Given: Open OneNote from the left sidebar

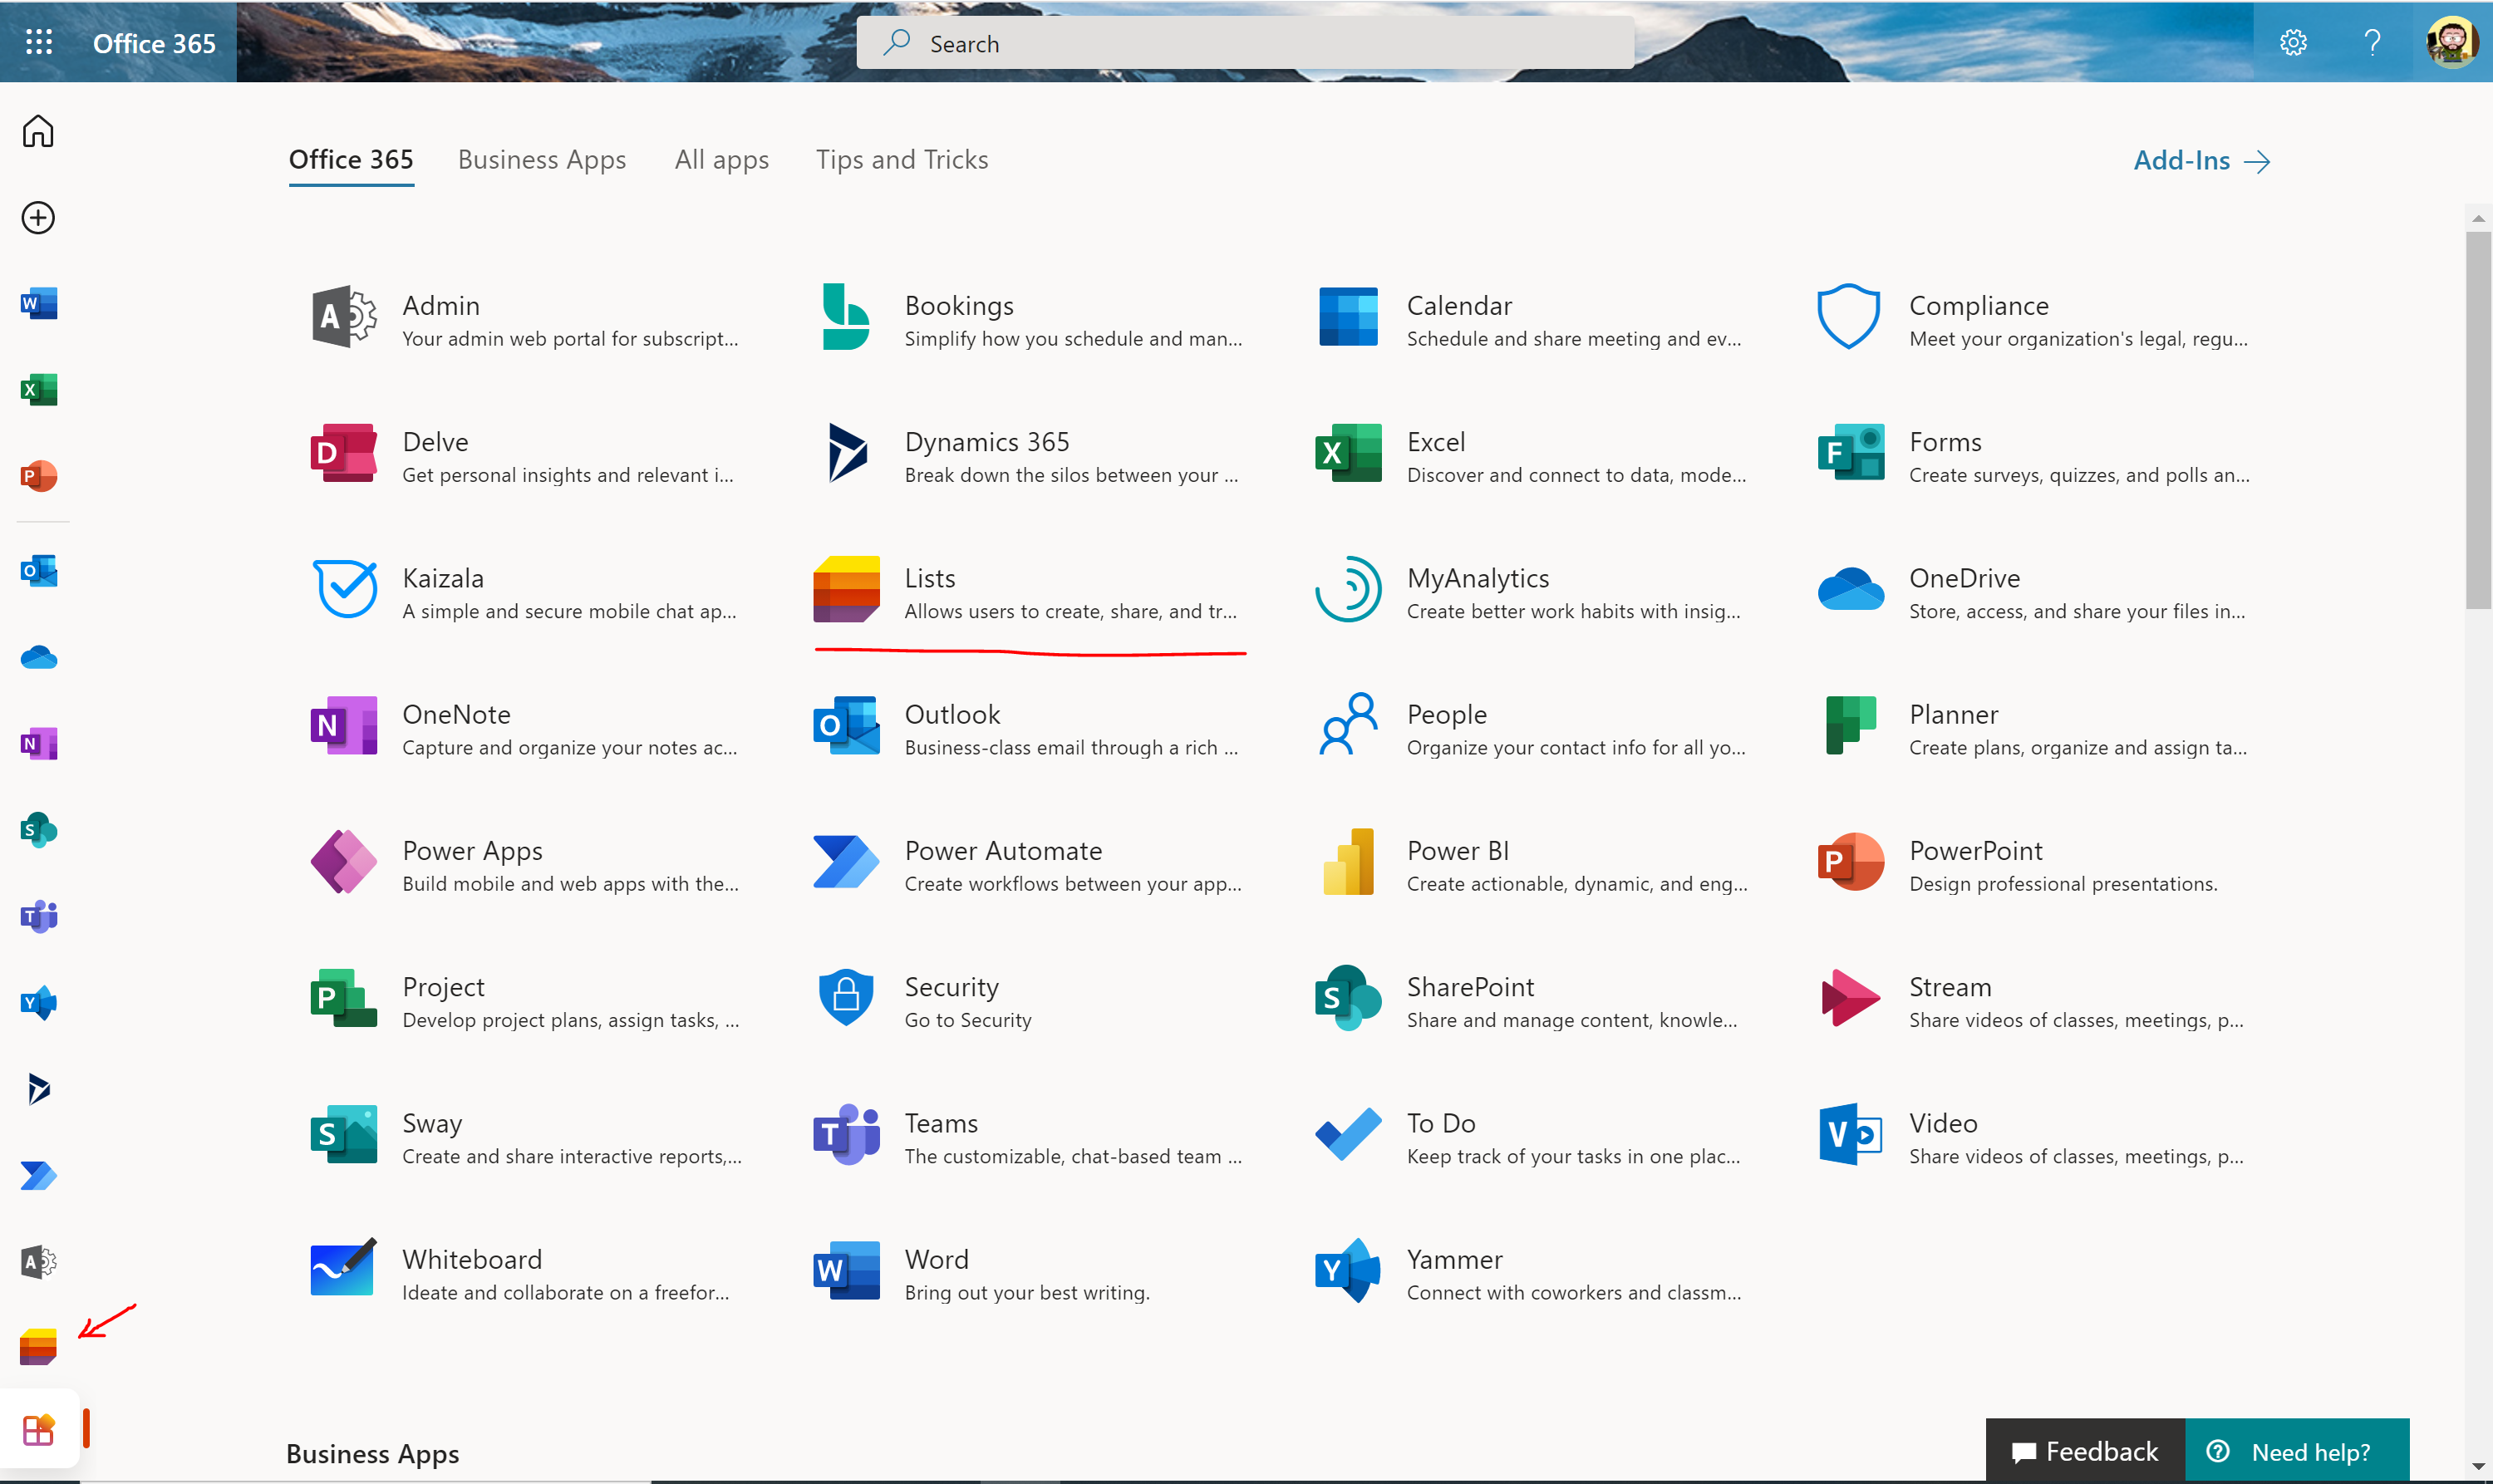Looking at the screenshot, I should point(38,743).
